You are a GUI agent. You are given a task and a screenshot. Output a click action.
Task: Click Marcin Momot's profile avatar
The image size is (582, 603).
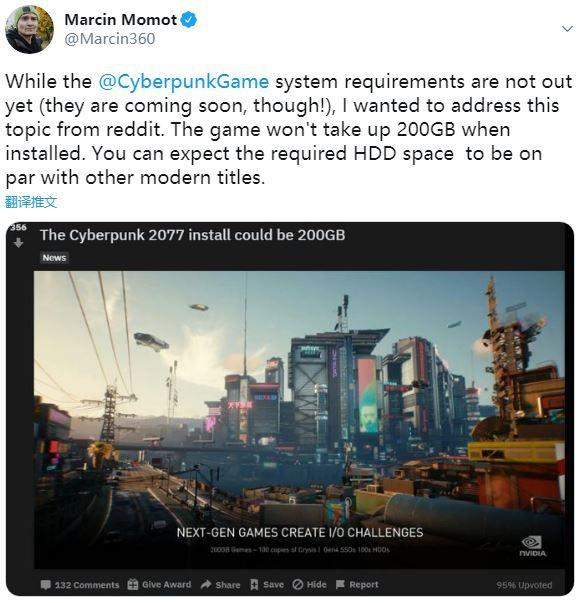click(x=29, y=29)
